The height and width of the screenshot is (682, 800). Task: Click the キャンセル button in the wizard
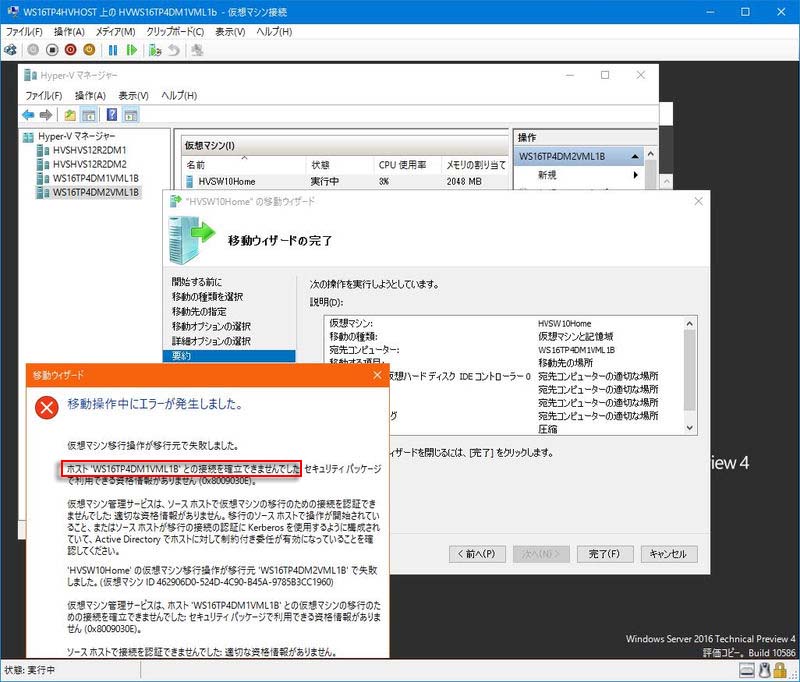(x=669, y=554)
